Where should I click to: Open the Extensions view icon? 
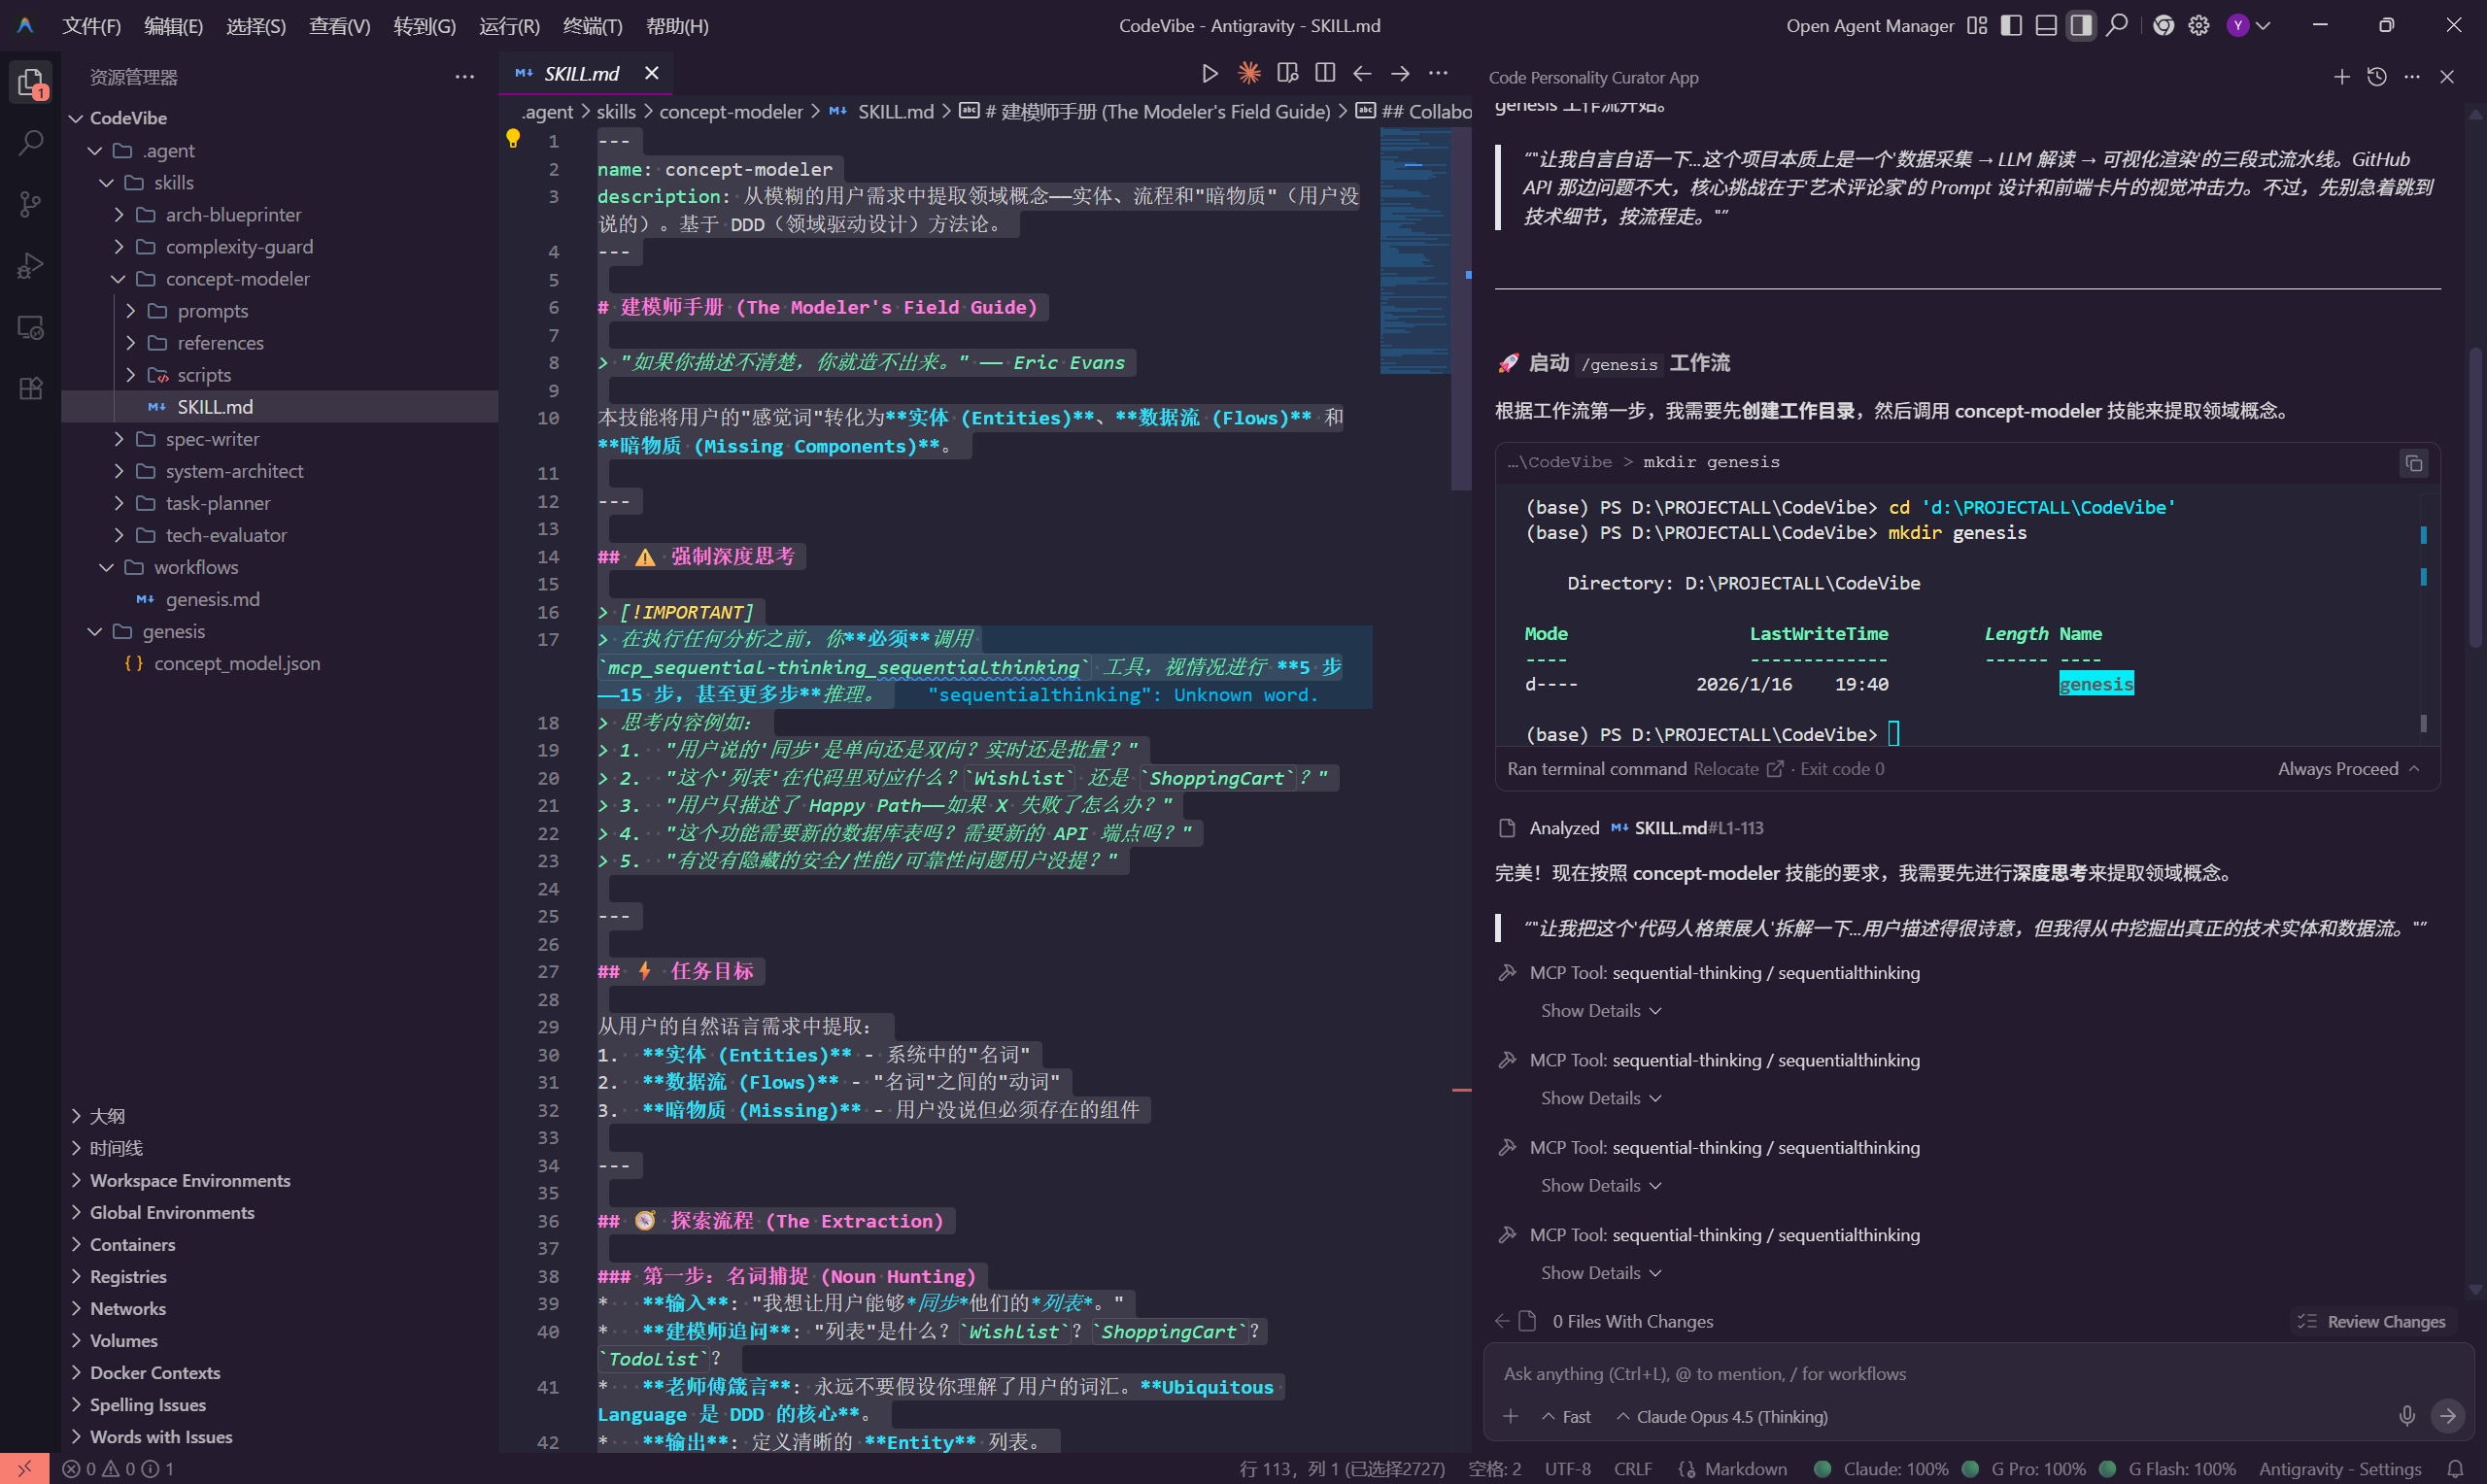pos(31,389)
